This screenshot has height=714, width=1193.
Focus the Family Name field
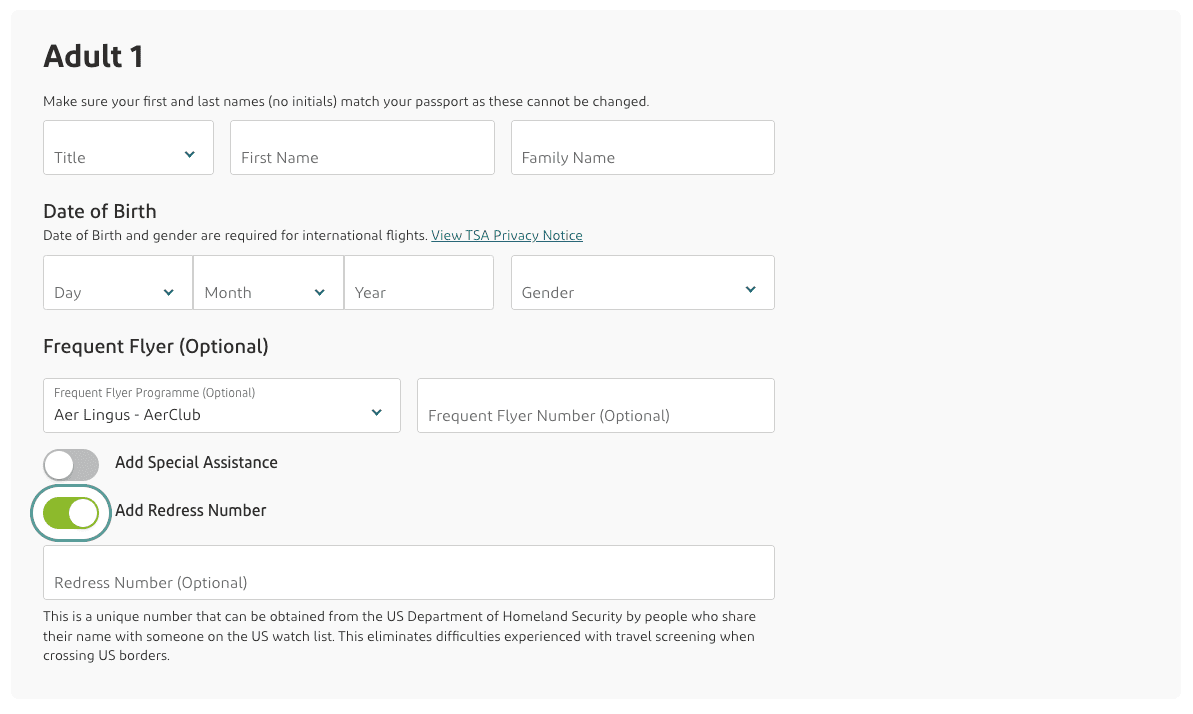pyautogui.click(x=643, y=147)
